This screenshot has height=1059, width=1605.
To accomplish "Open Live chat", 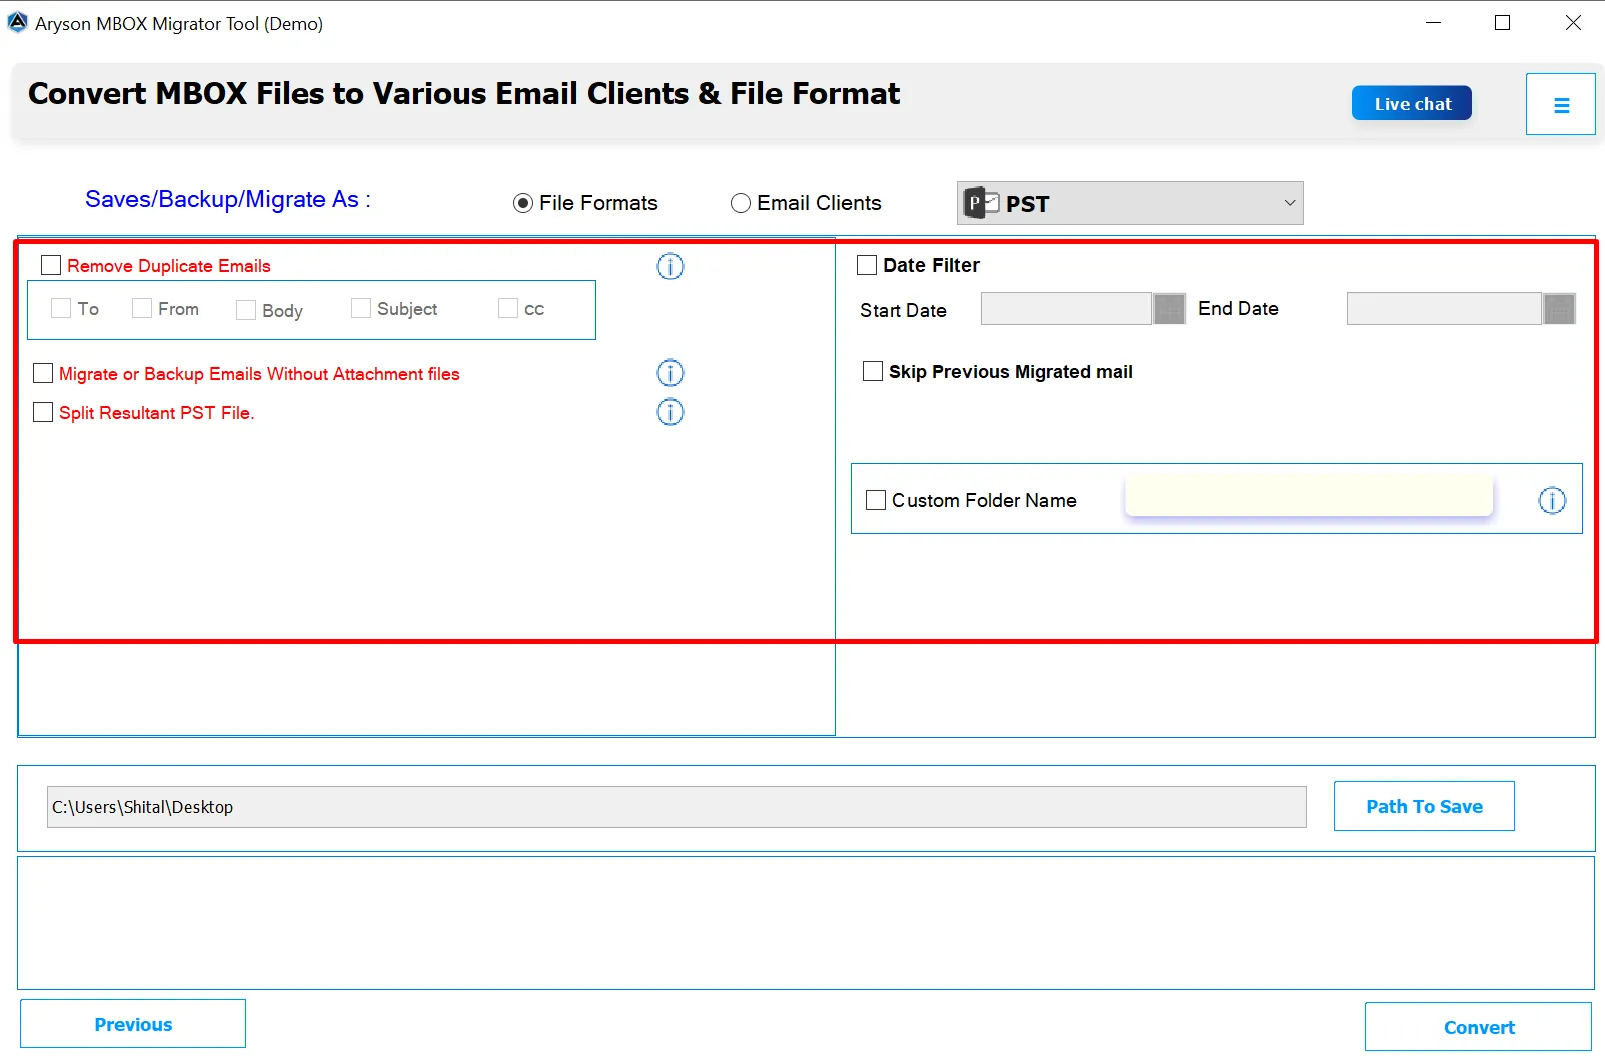I will 1411,102.
